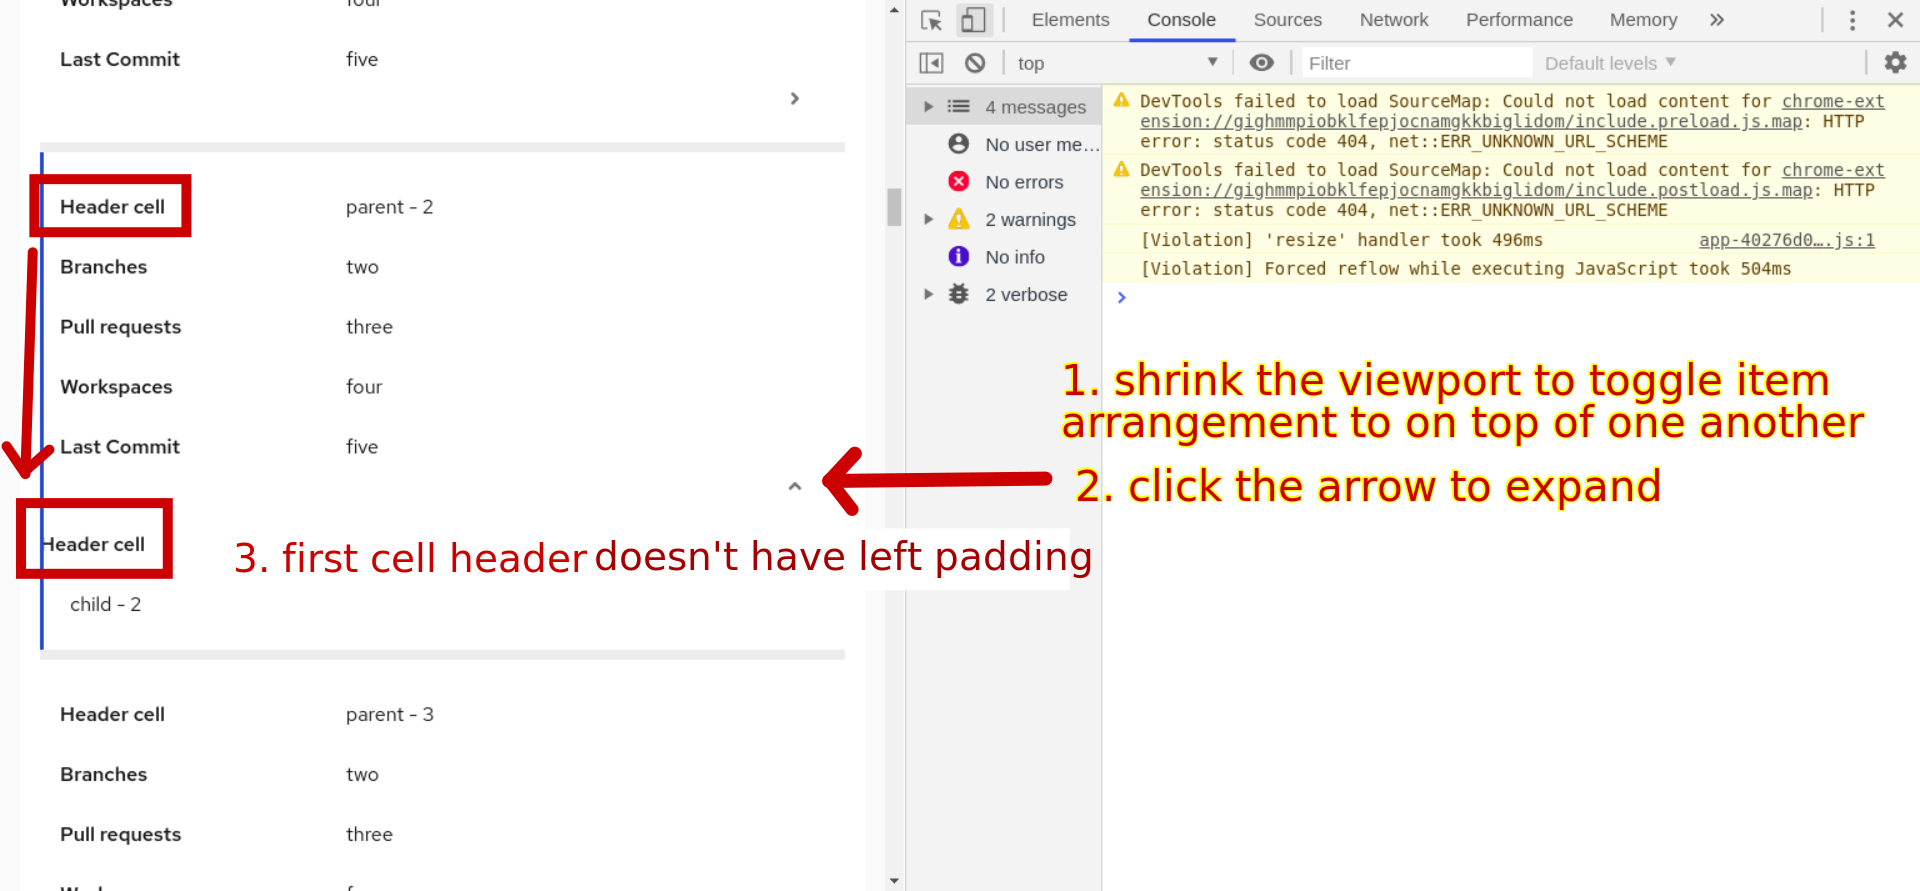Click the live expression eye icon

[1262, 63]
